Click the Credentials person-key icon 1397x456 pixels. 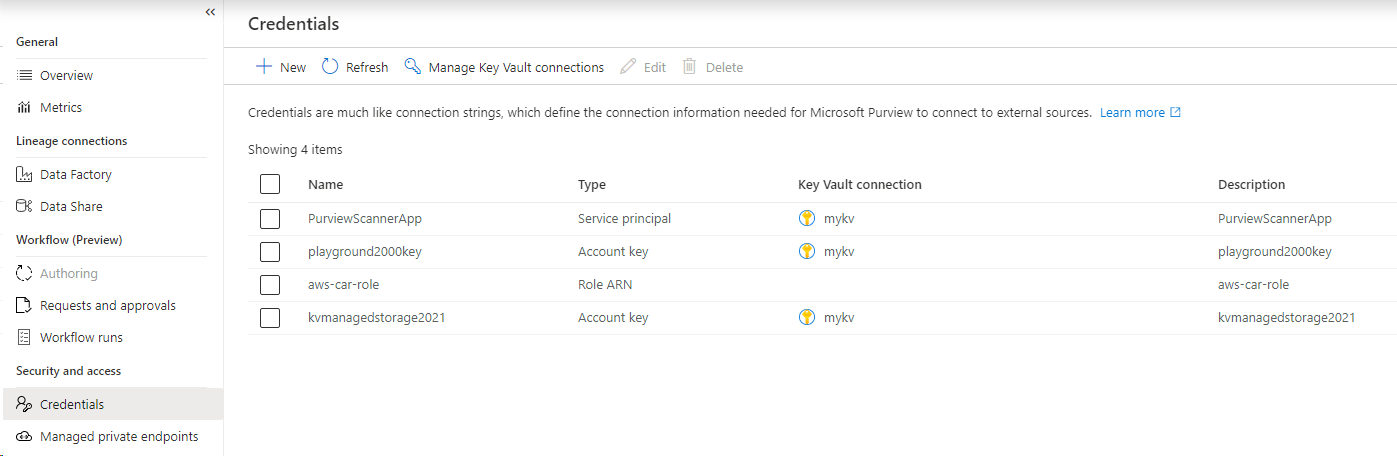click(25, 404)
